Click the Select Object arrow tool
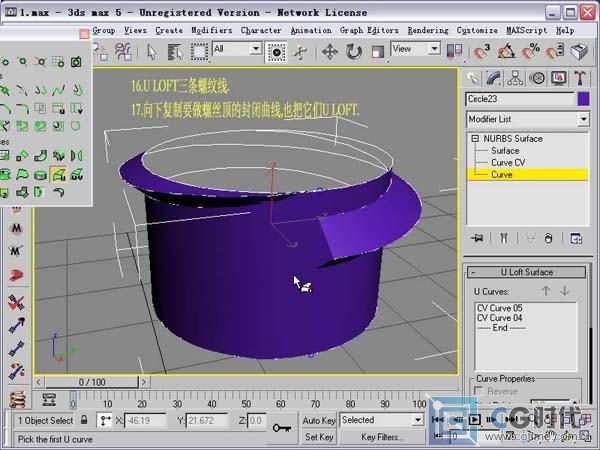 [x=152, y=52]
